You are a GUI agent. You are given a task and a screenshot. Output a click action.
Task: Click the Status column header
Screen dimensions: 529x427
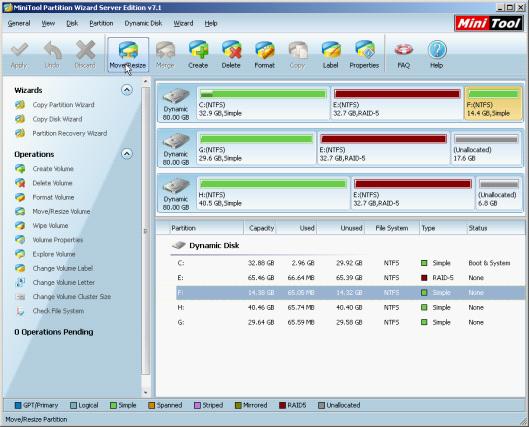(x=495, y=228)
